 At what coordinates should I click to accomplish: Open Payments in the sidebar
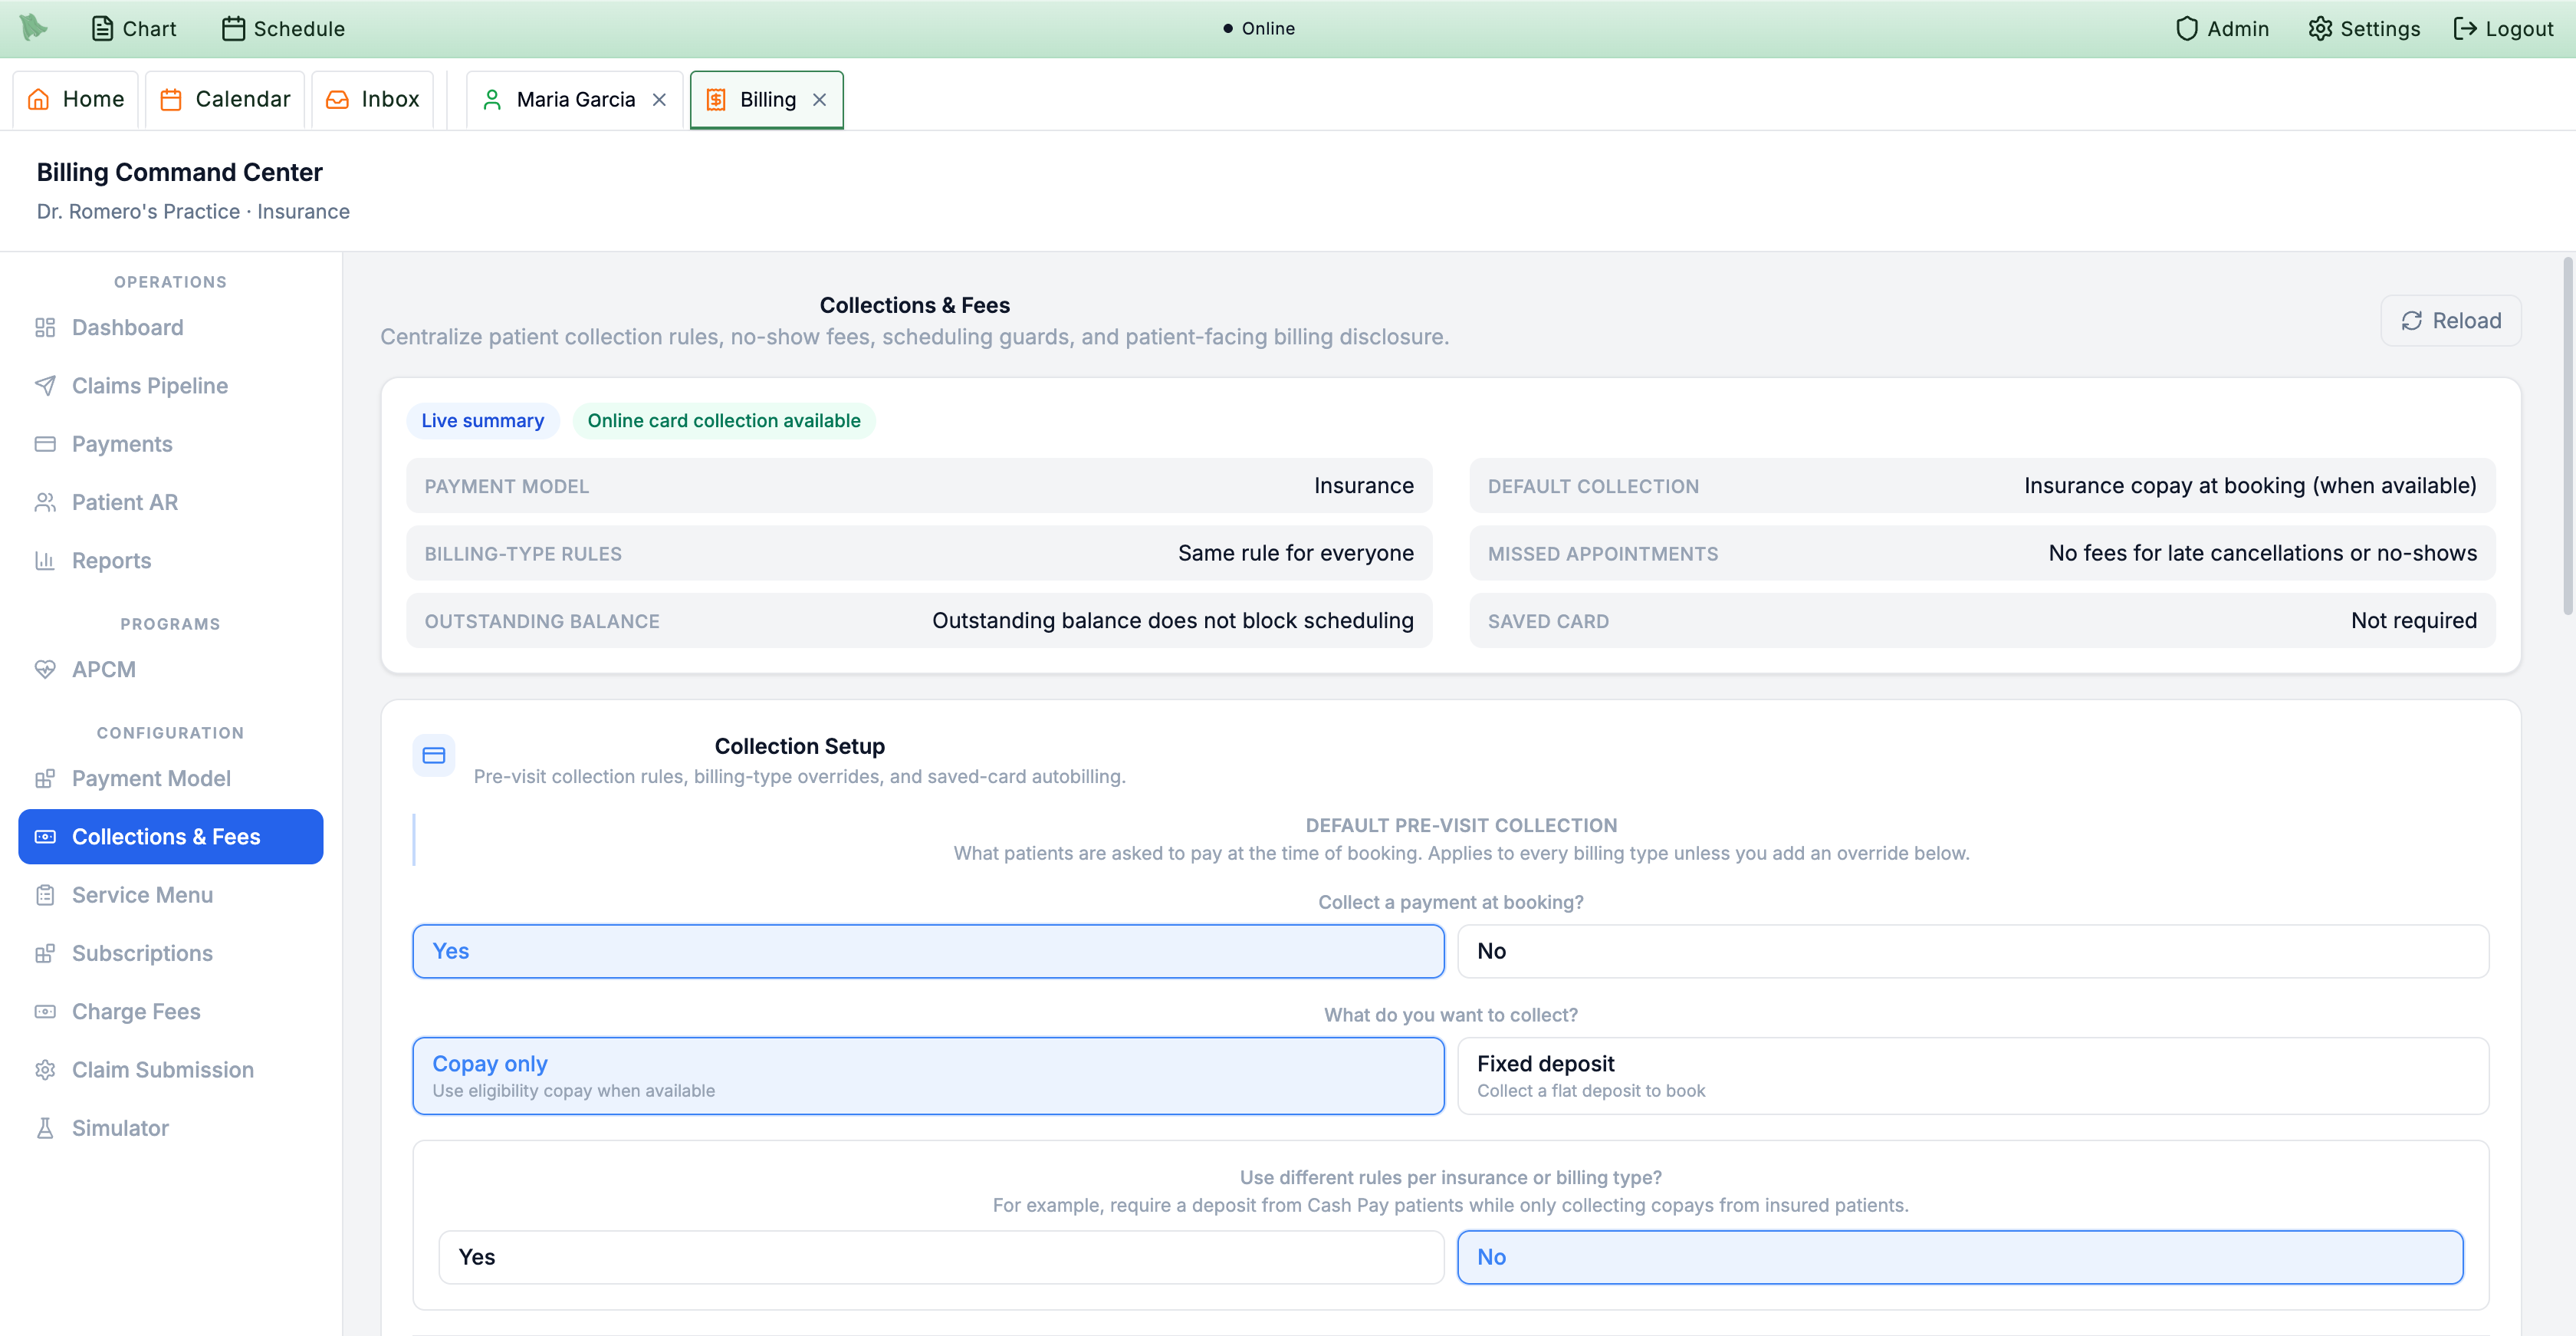coord(171,443)
